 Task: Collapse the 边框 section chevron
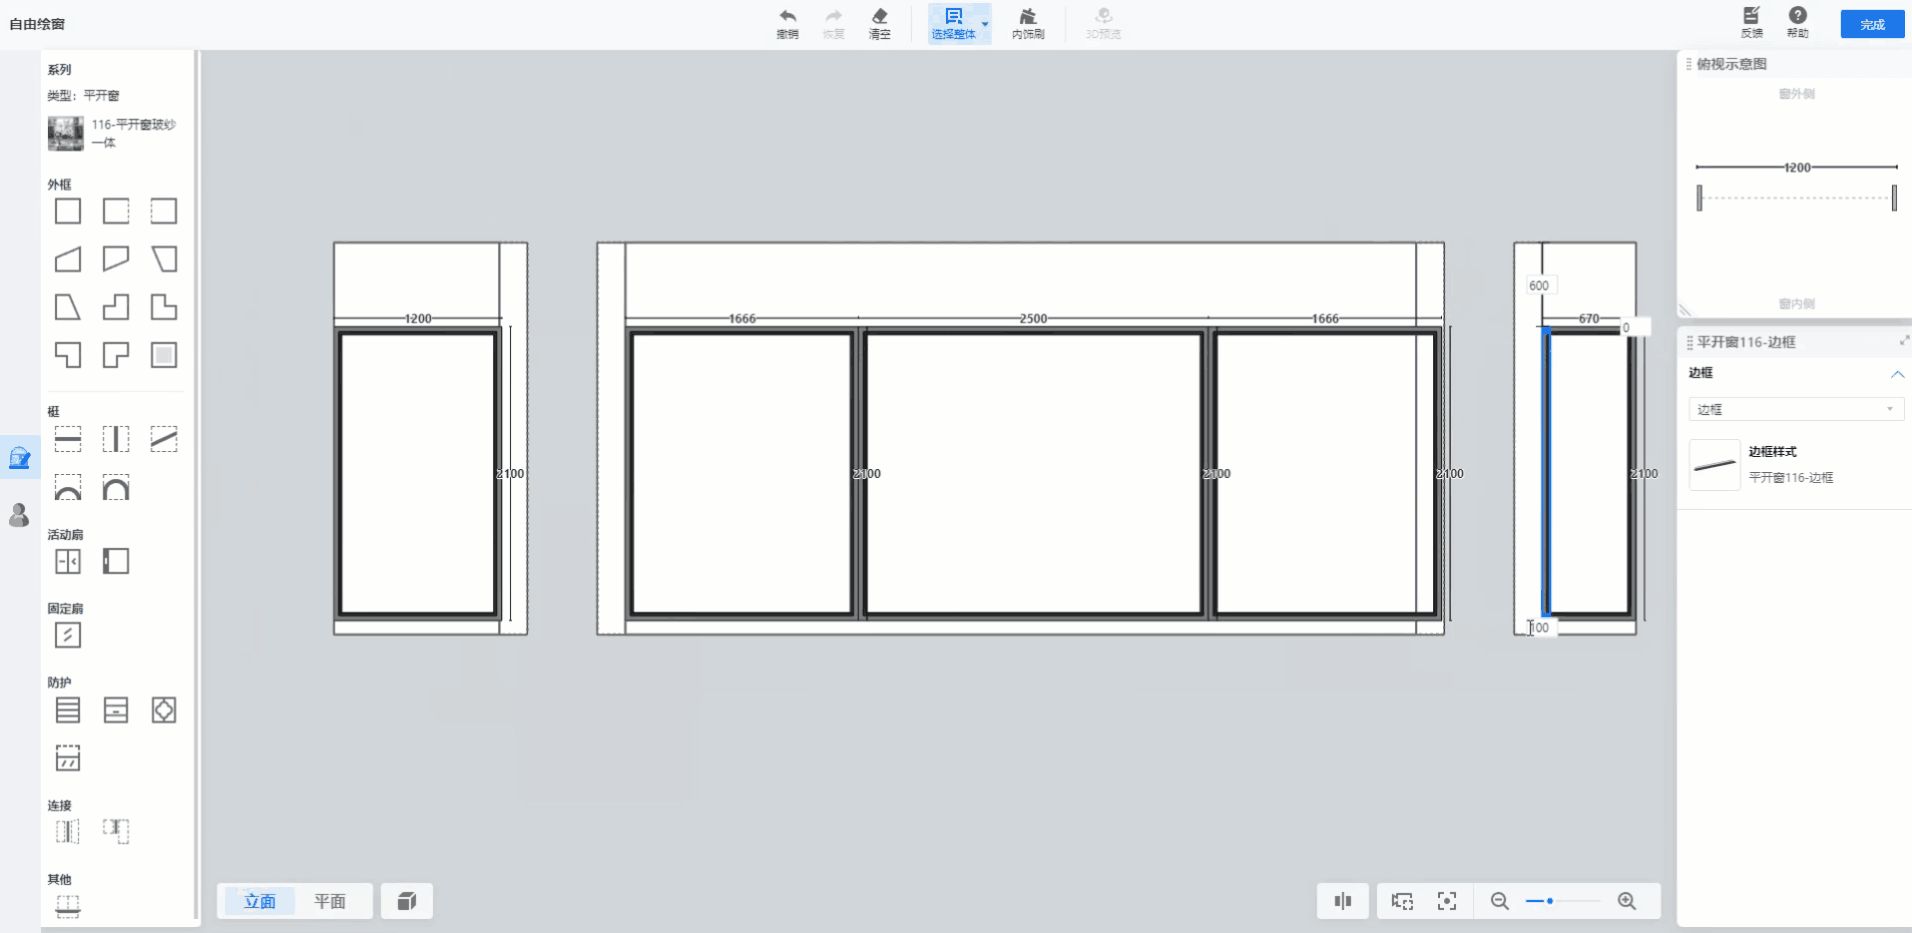pos(1897,373)
